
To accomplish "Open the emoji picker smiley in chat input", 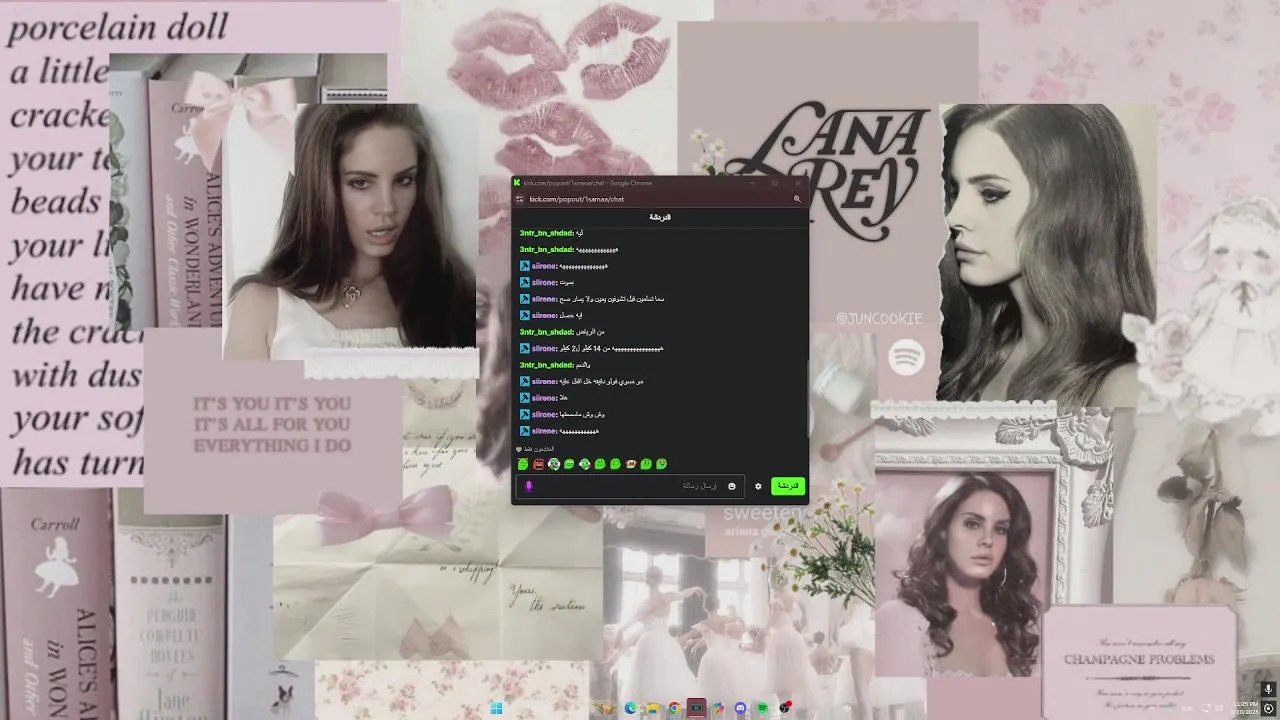I will coord(731,486).
